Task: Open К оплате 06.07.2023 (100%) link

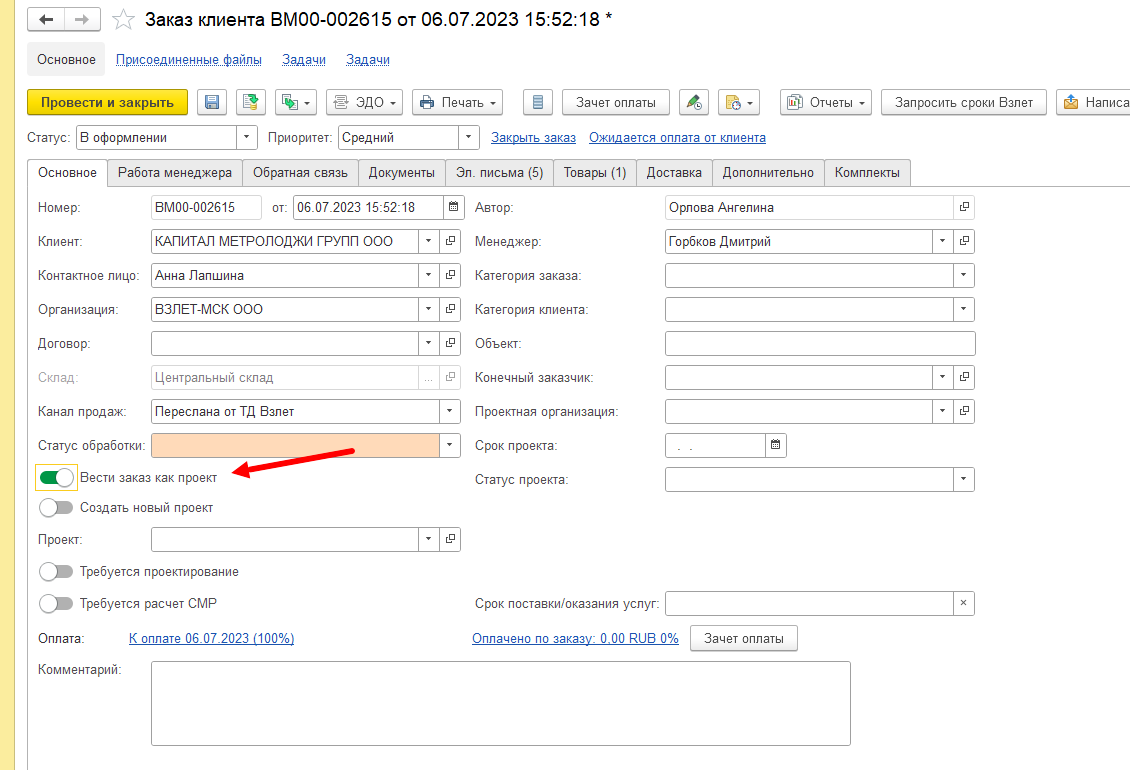Action: (x=211, y=639)
